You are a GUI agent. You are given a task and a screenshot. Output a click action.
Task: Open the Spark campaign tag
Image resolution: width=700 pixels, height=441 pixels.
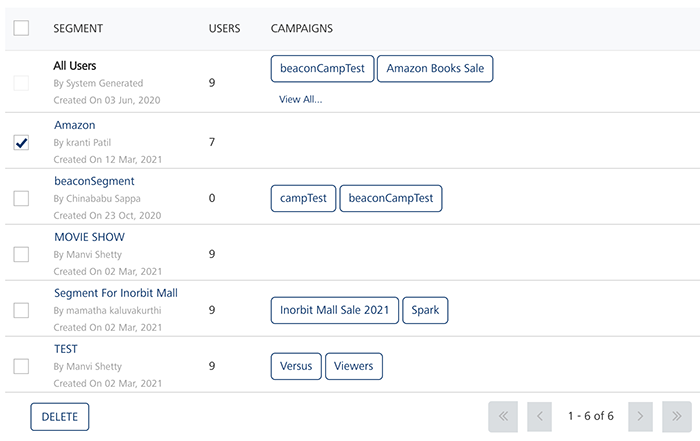tap(426, 310)
